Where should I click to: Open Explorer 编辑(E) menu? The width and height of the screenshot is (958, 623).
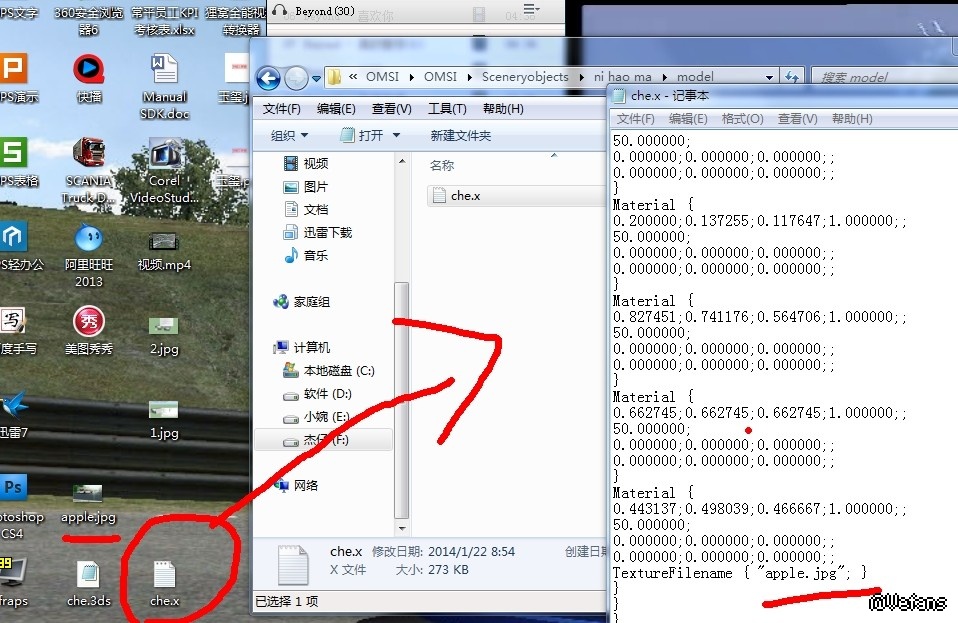click(x=336, y=109)
